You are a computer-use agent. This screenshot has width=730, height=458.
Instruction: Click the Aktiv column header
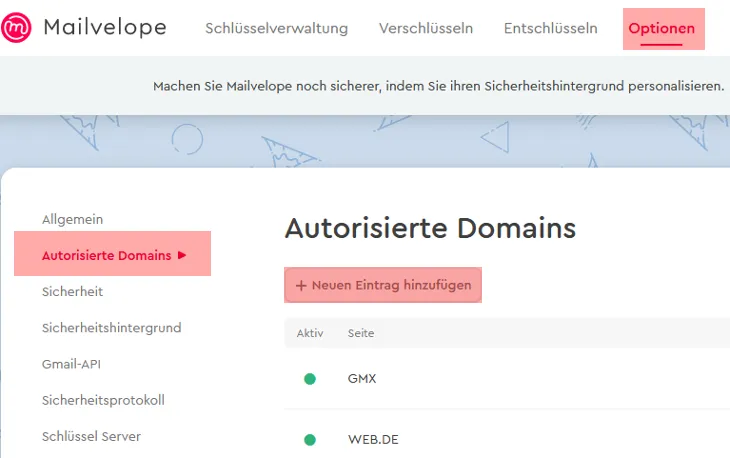310,333
